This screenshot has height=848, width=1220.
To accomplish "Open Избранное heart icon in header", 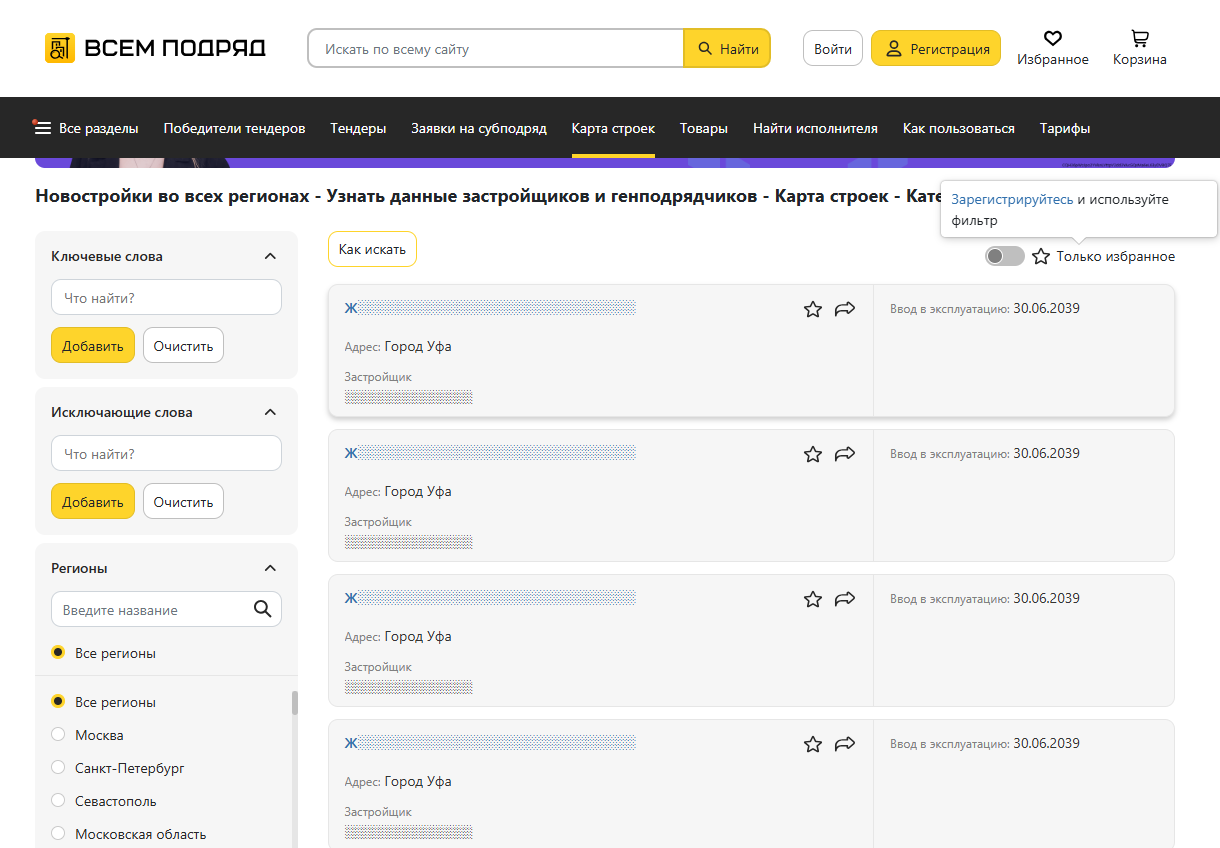I will point(1052,38).
